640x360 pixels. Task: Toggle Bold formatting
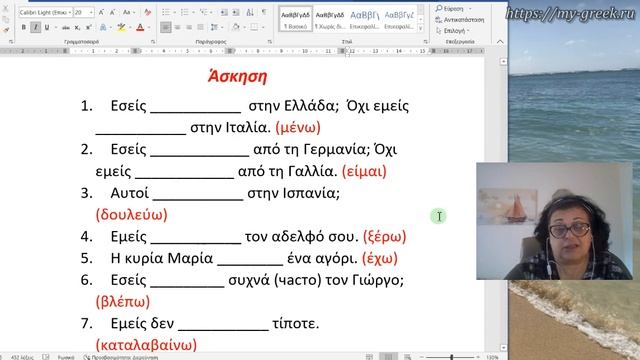point(24,27)
